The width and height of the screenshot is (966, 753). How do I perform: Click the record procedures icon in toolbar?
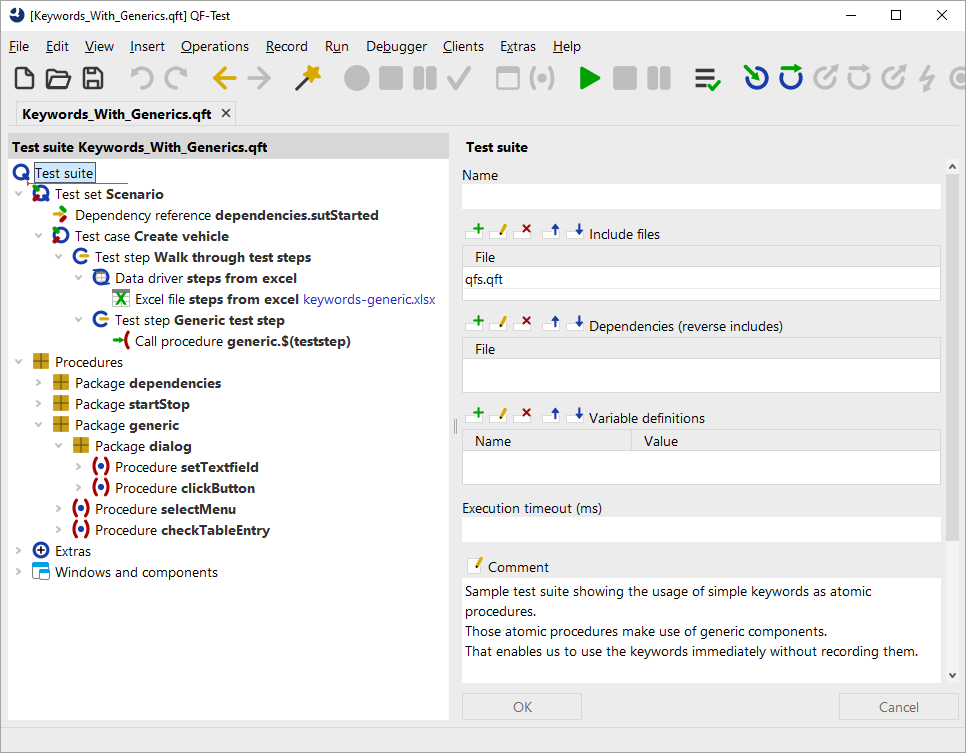(542, 78)
